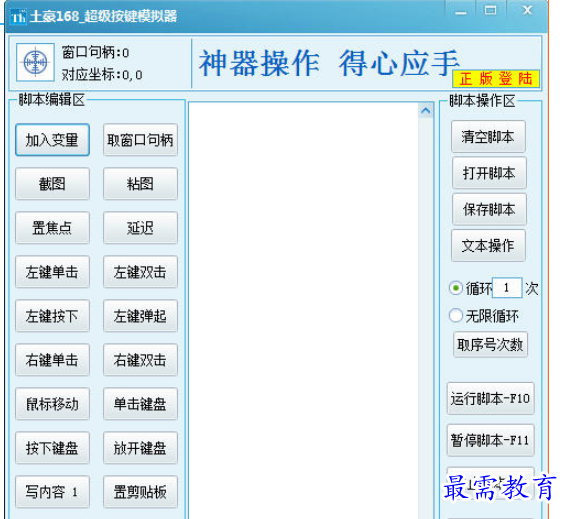The width and height of the screenshot is (565, 519).
Task: Click the 对应坐标:0,0 label
Action: coord(102,75)
